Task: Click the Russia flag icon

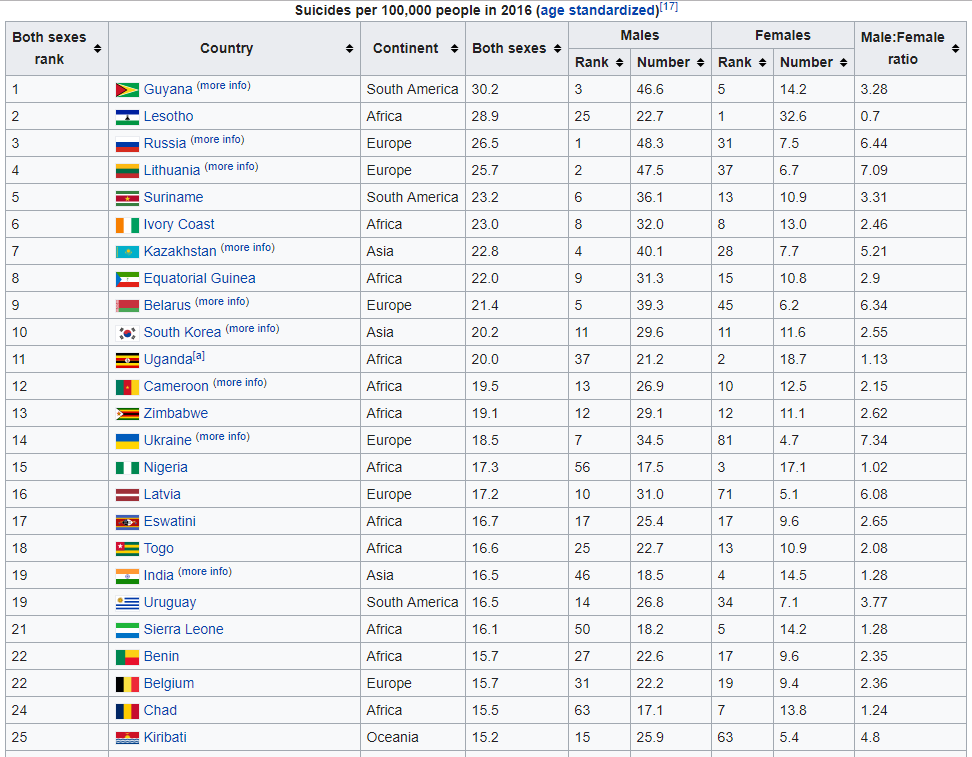Action: click(127, 144)
